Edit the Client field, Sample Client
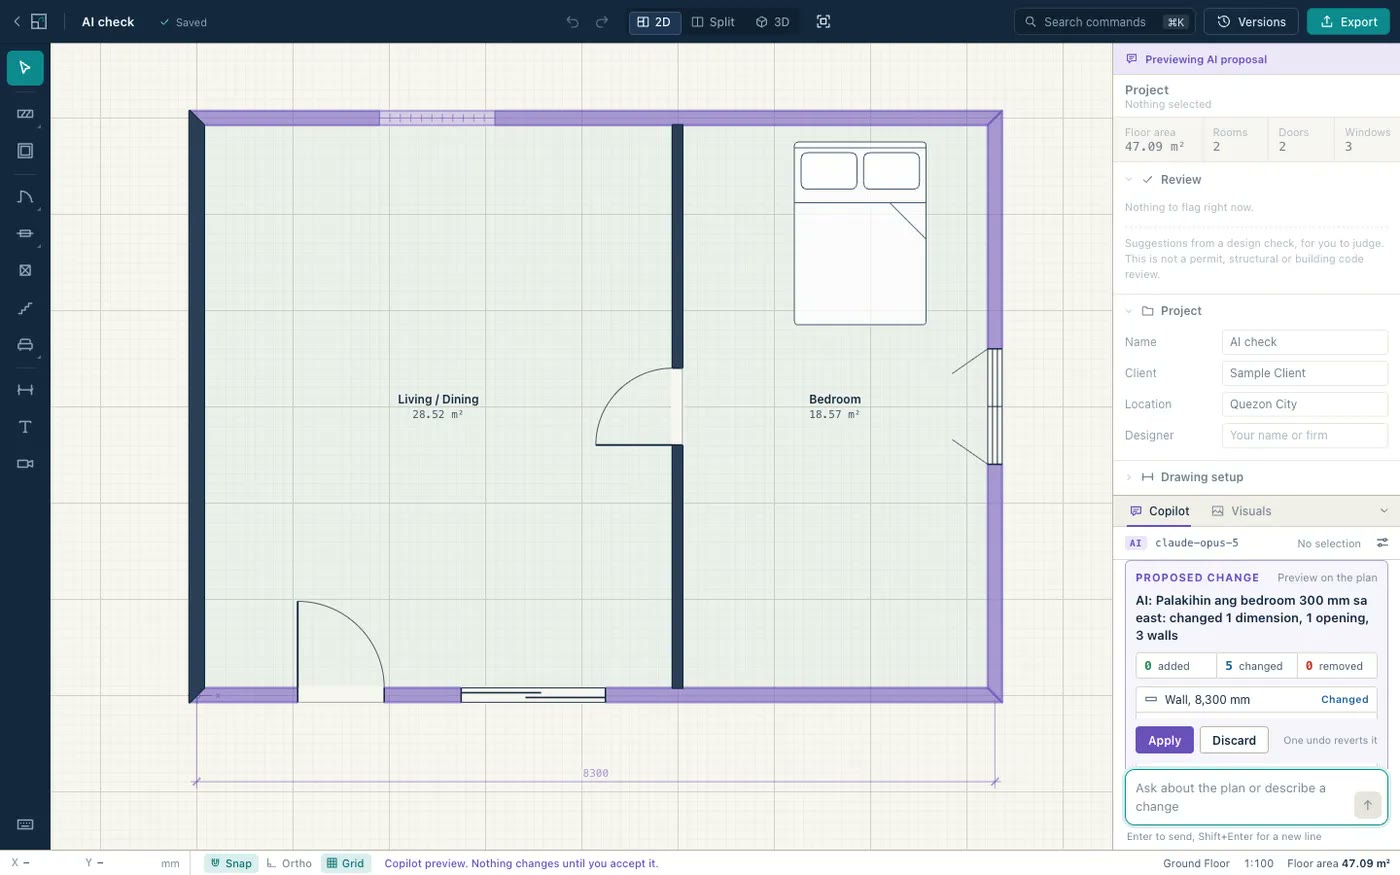The width and height of the screenshot is (1400, 875). pyautogui.click(x=1305, y=373)
